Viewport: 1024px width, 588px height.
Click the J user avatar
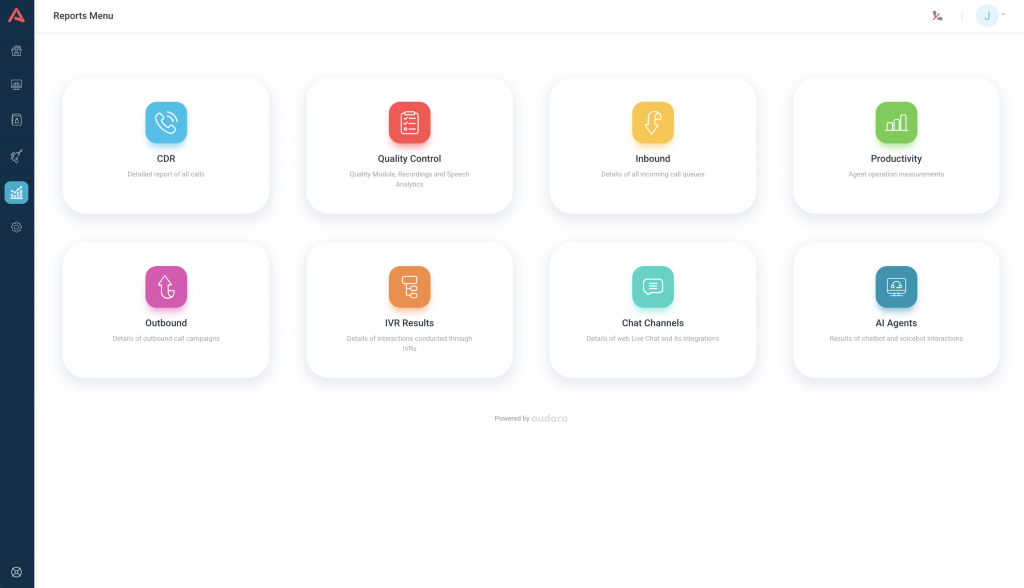pos(987,16)
